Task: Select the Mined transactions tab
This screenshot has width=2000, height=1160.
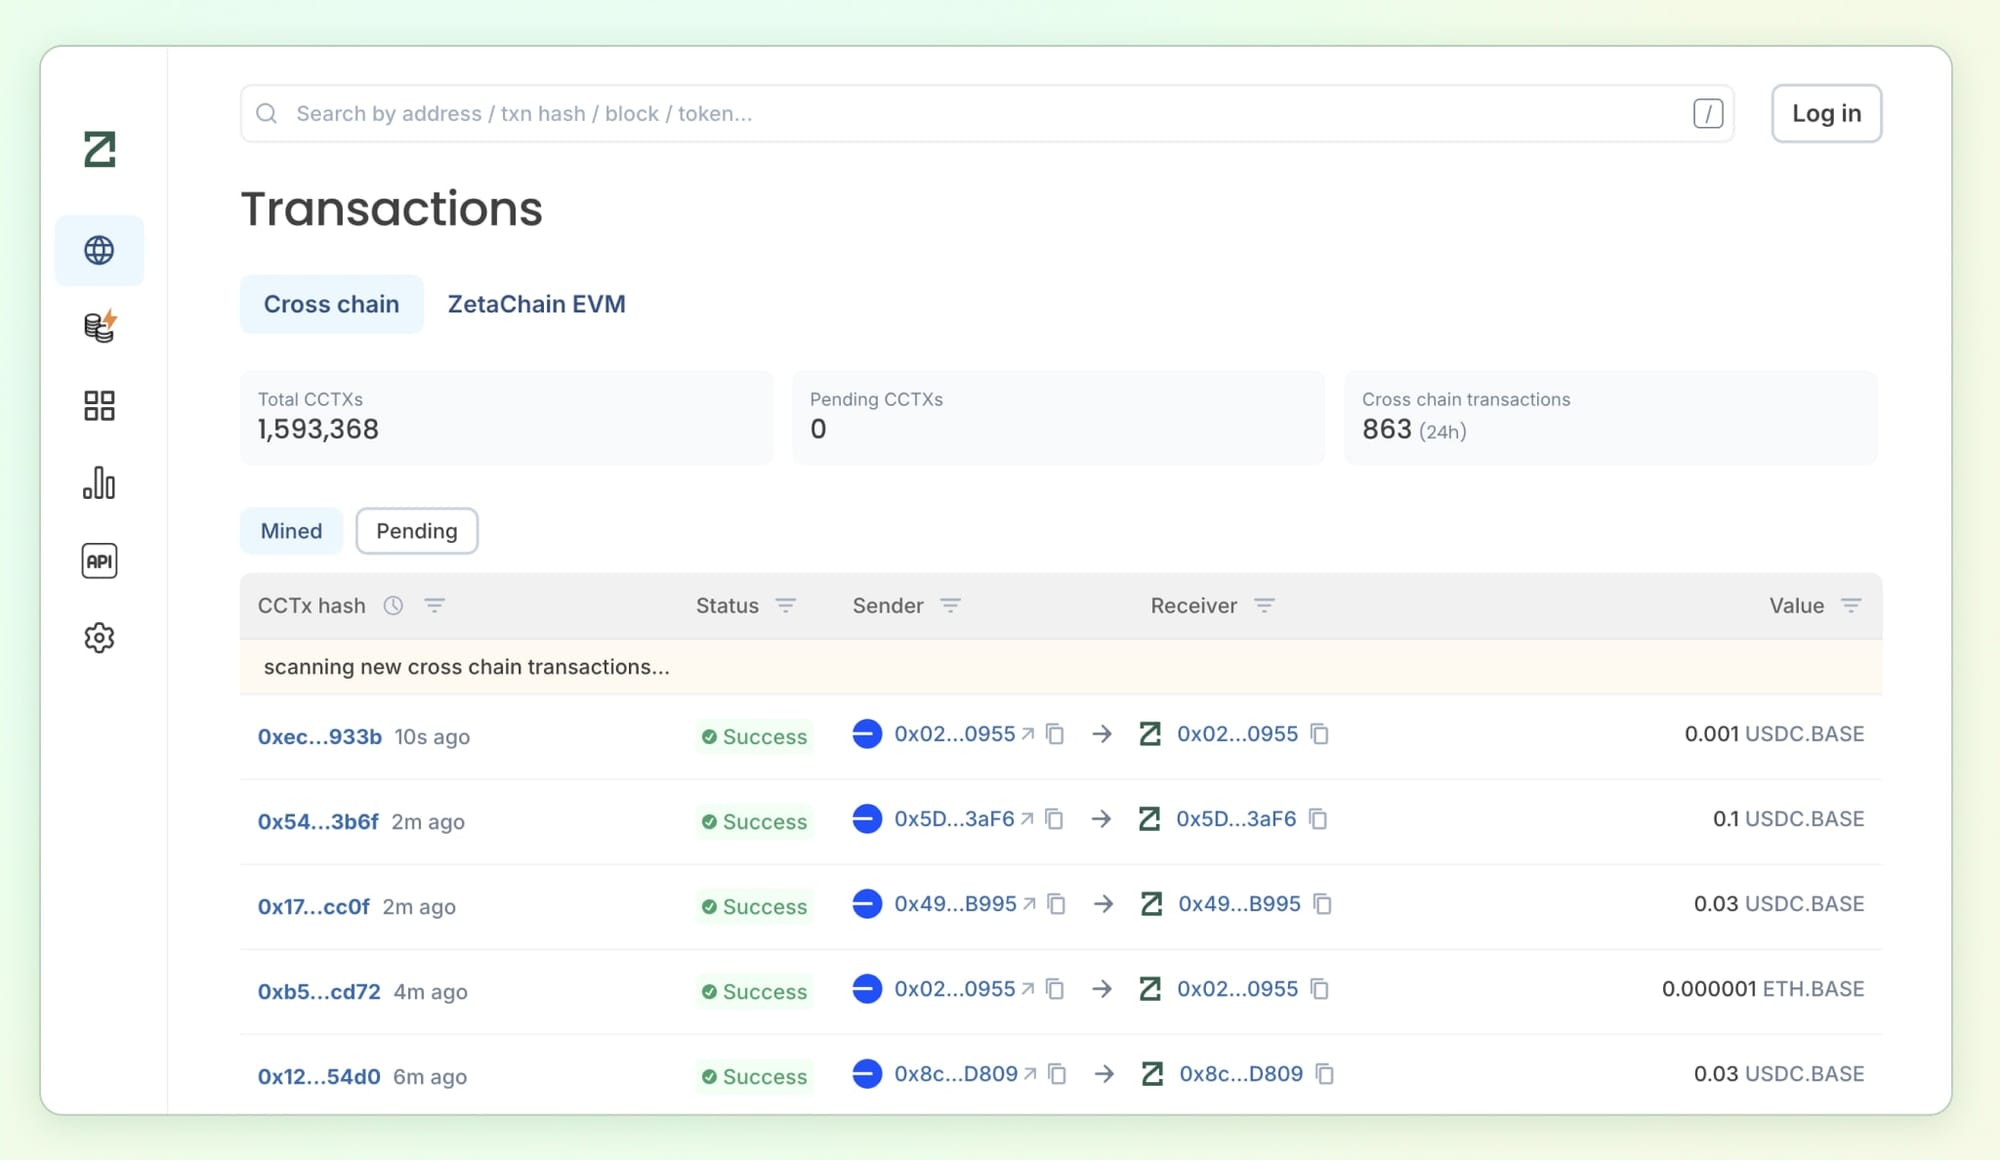Action: 291,531
